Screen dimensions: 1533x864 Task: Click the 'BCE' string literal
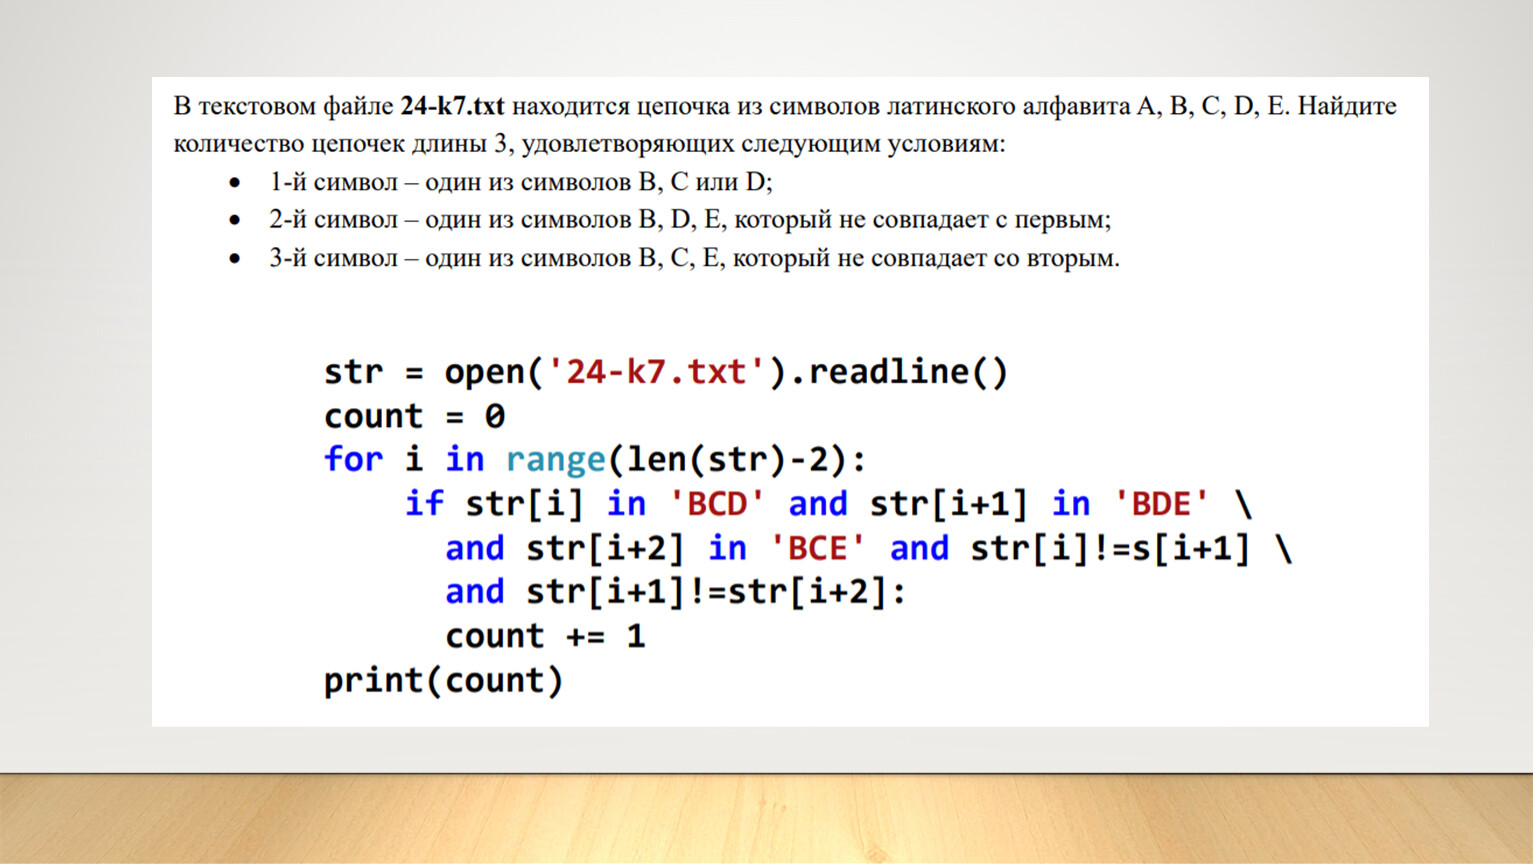click(x=817, y=548)
